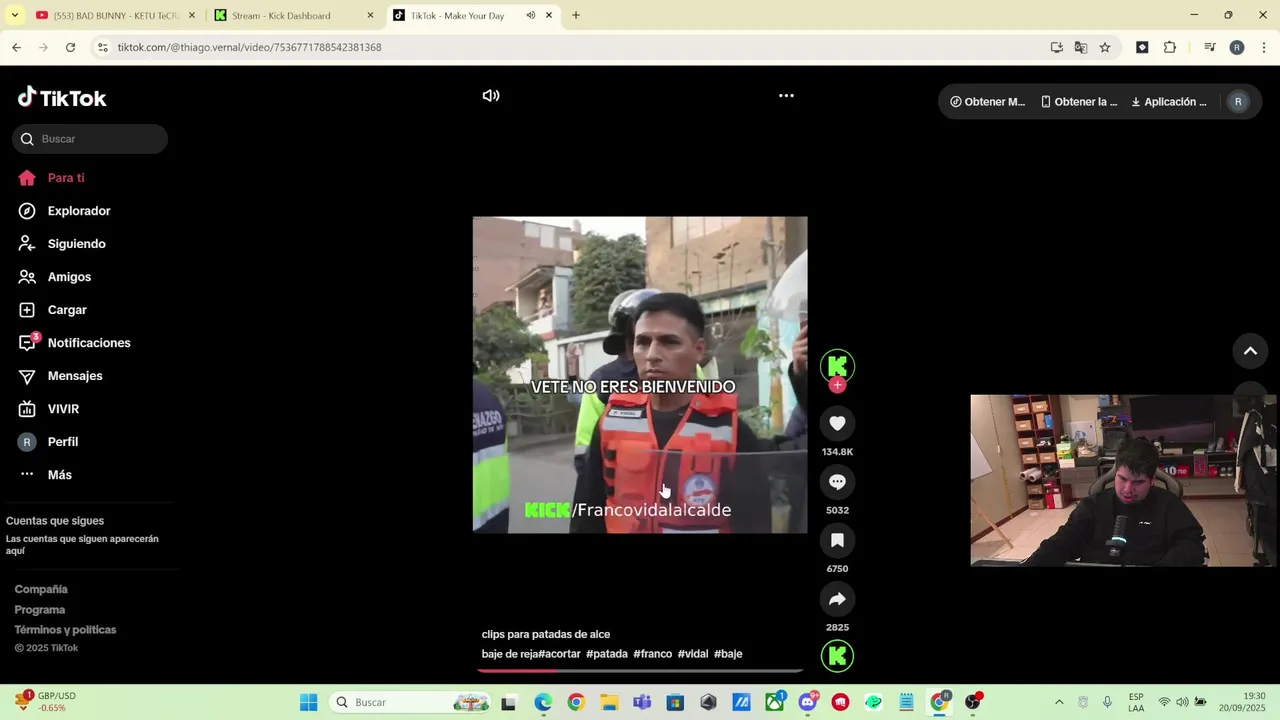Click the Aplicación download button
Screen dimensions: 1280x720
coord(1169,102)
